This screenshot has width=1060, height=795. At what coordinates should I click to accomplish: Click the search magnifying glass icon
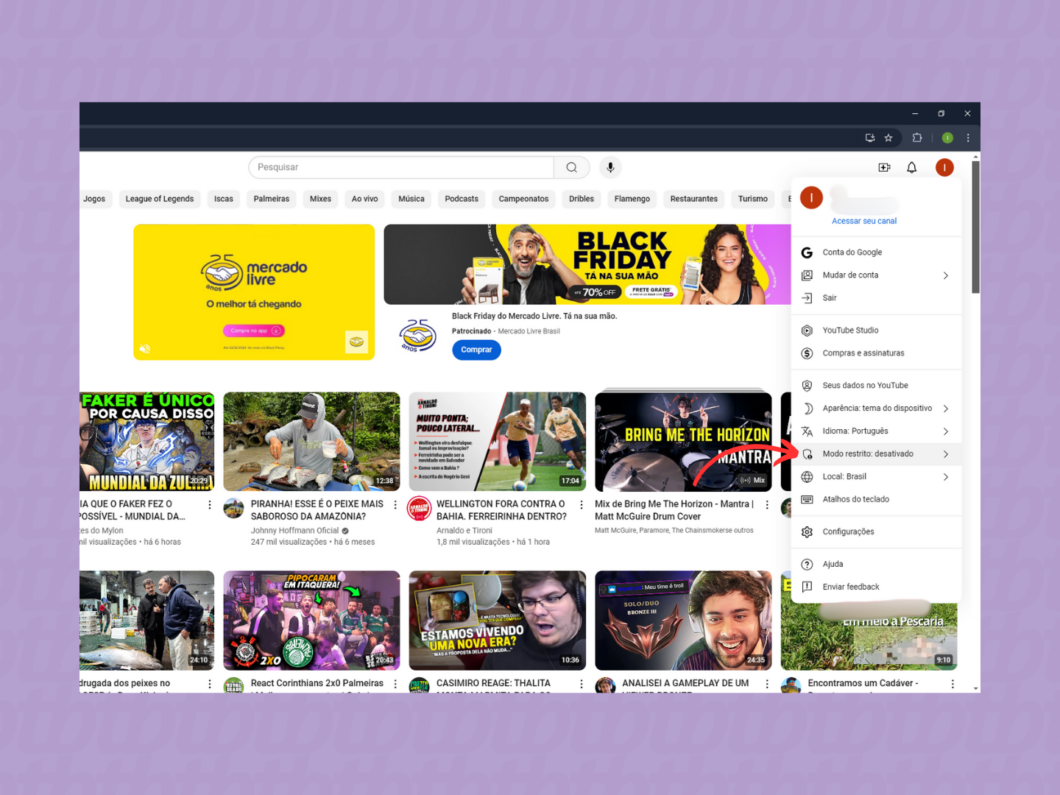pyautogui.click(x=571, y=167)
